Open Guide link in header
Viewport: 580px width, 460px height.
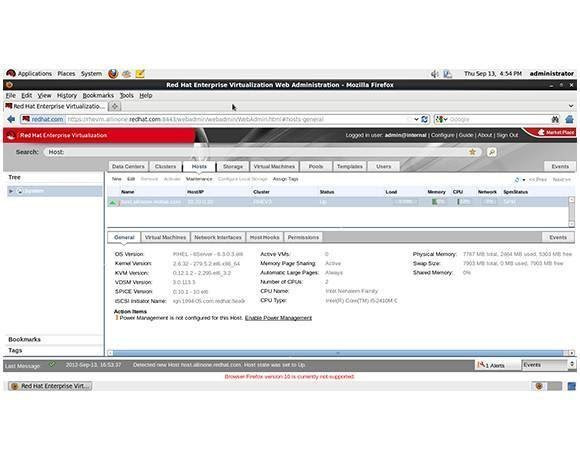(466, 135)
